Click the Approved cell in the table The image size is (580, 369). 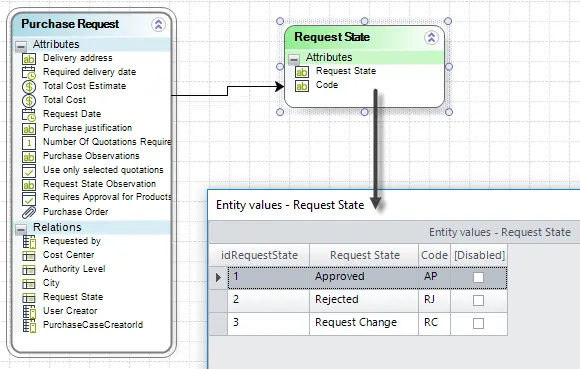point(364,277)
